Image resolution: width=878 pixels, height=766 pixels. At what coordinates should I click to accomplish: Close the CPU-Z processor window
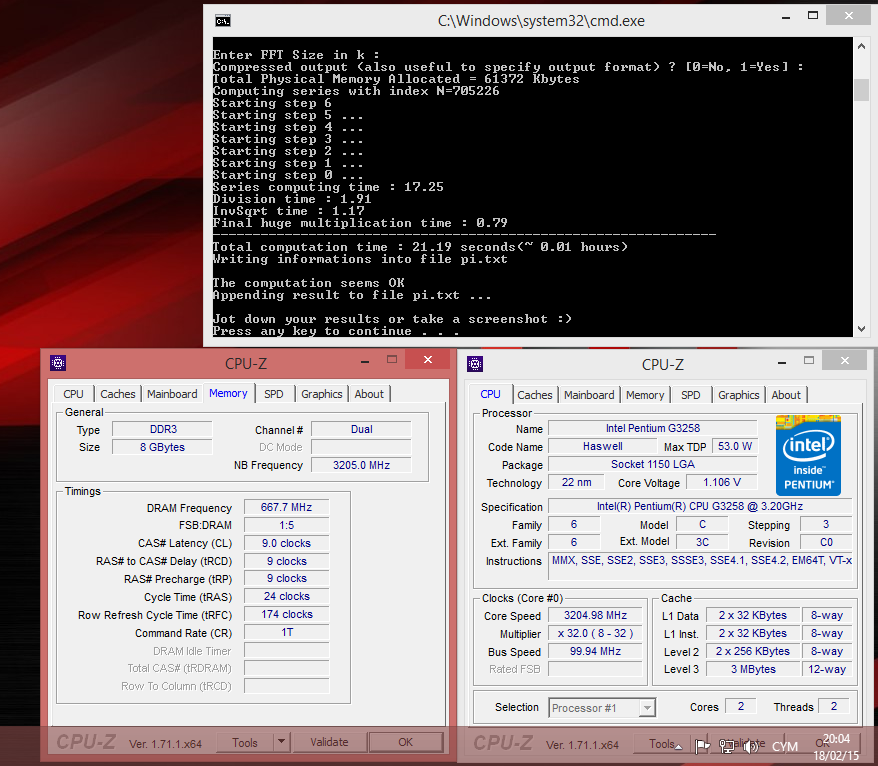point(845,361)
